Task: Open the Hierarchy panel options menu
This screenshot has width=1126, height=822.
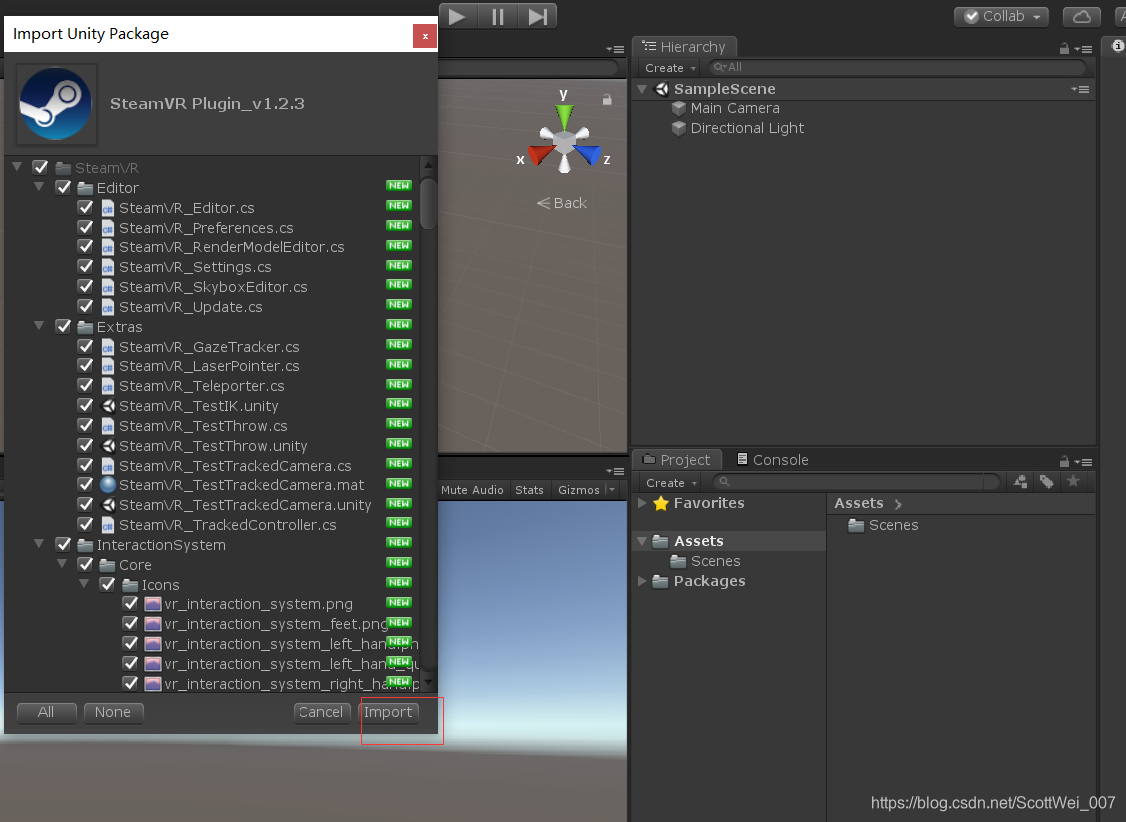Action: (1084, 49)
